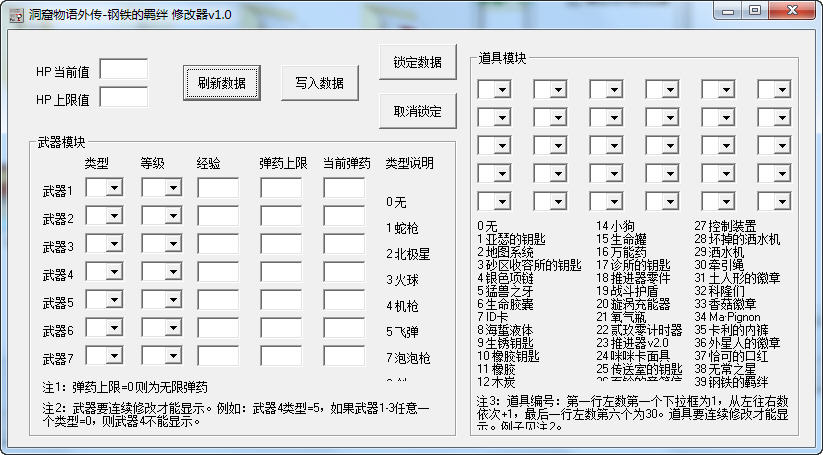The image size is (823, 455).
Task: Click the 当前弹药 field for 武器4
Action: pos(344,271)
